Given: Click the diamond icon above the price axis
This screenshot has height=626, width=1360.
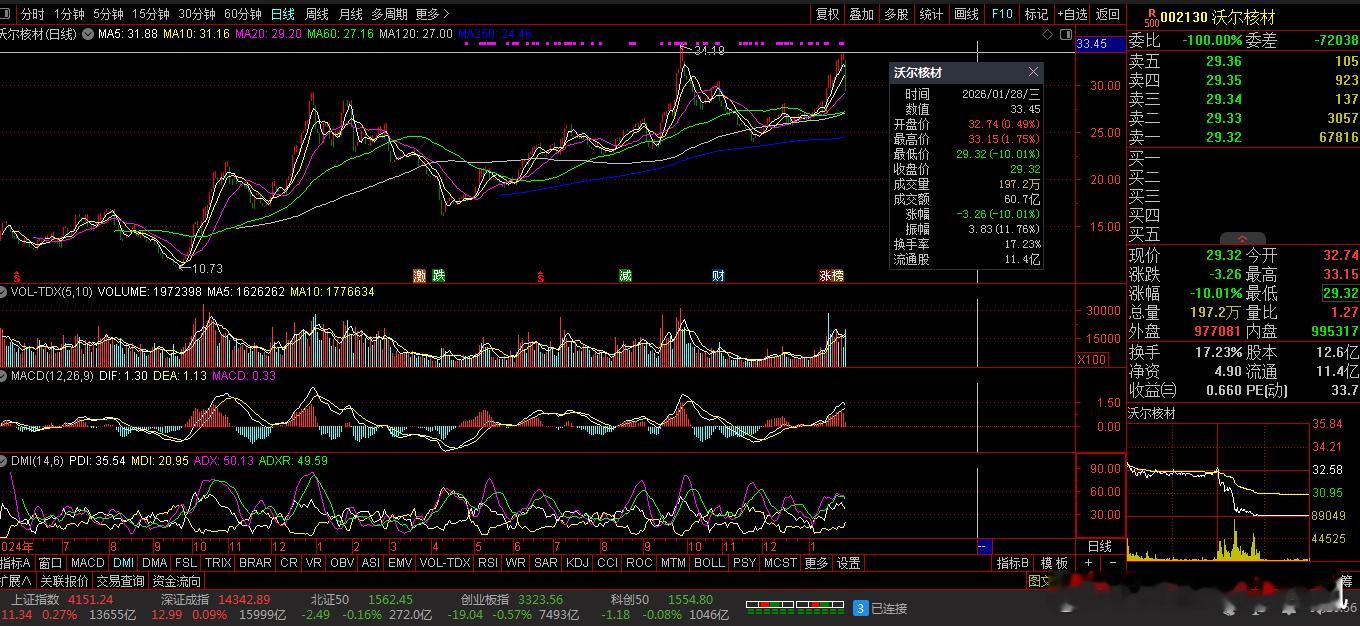Looking at the screenshot, I should pyautogui.click(x=1048, y=34).
